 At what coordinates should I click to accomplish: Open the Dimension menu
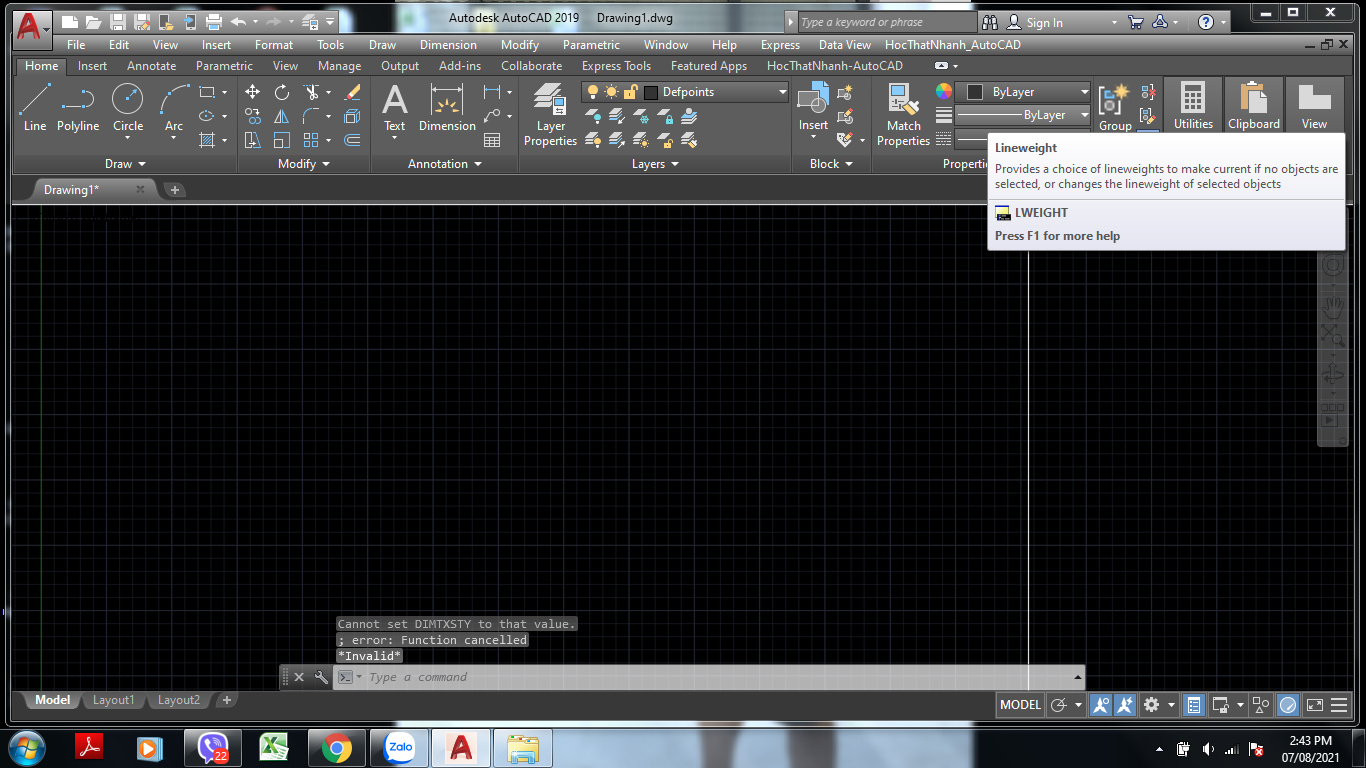449,45
